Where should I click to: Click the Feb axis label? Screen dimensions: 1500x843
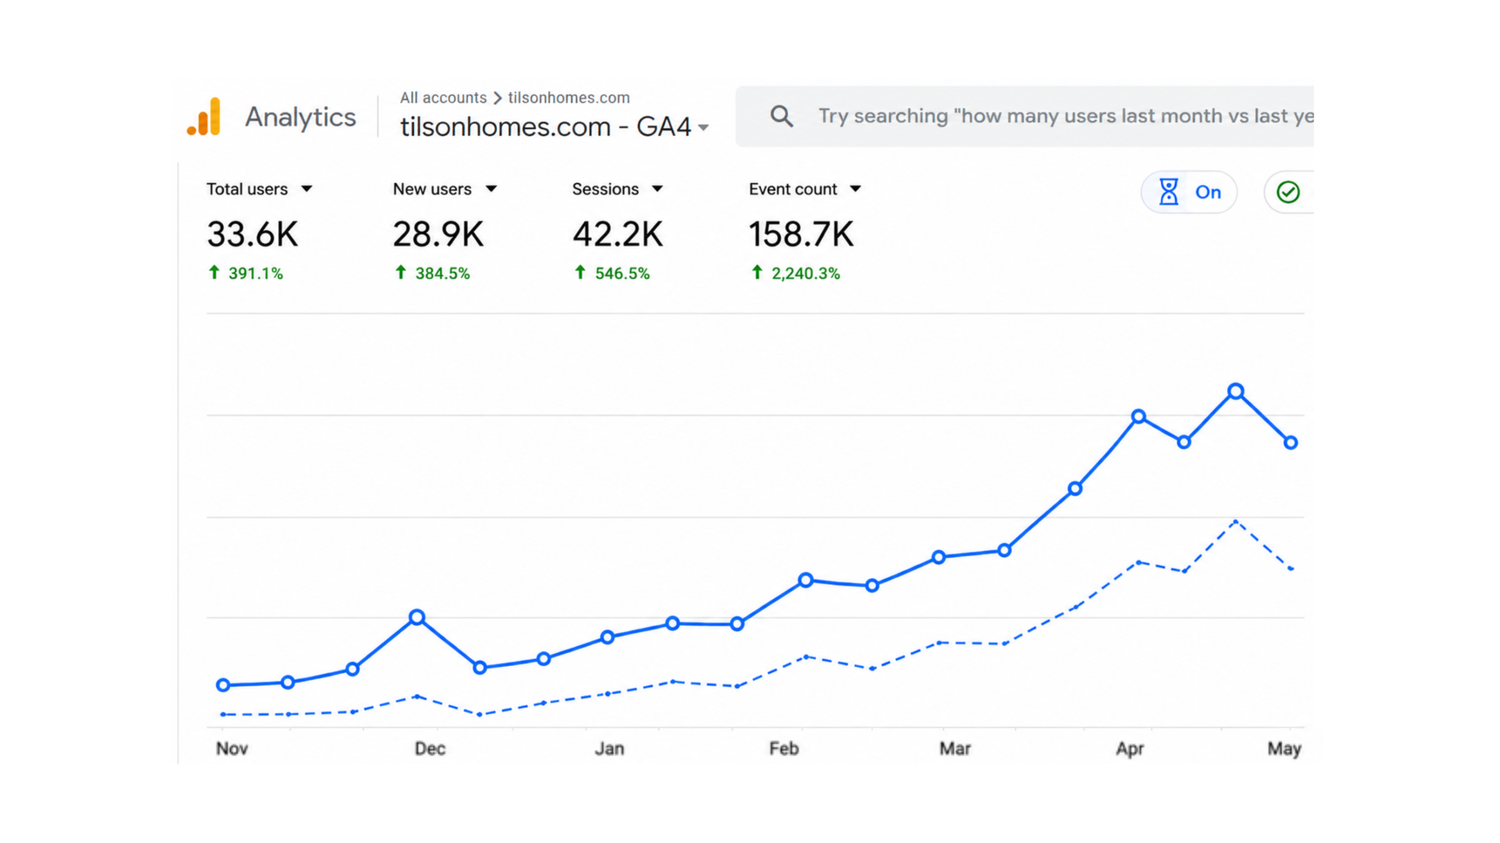pyautogui.click(x=784, y=748)
